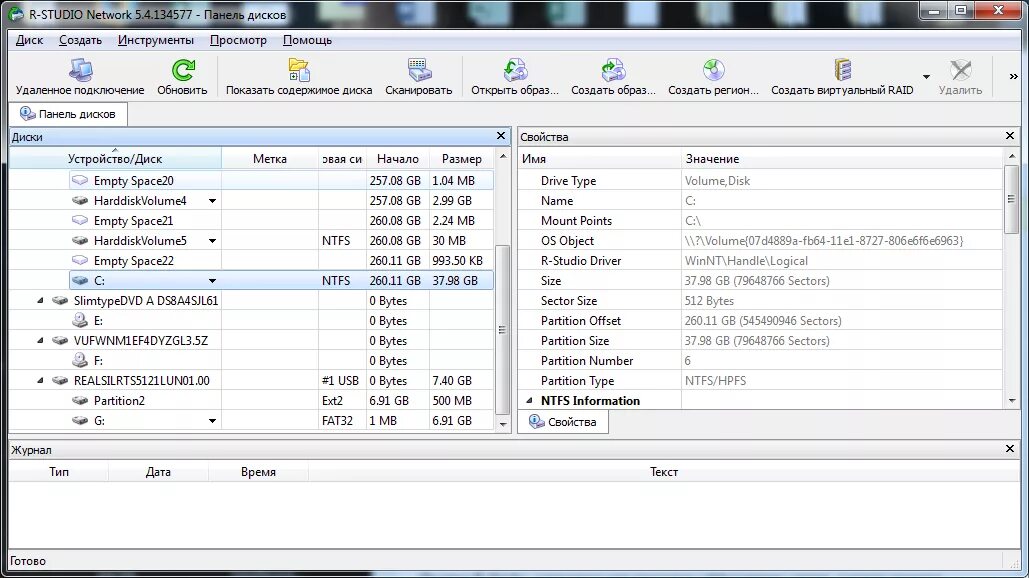Click the Empty Space21 drive icon
This screenshot has height=578, width=1029.
coord(80,220)
